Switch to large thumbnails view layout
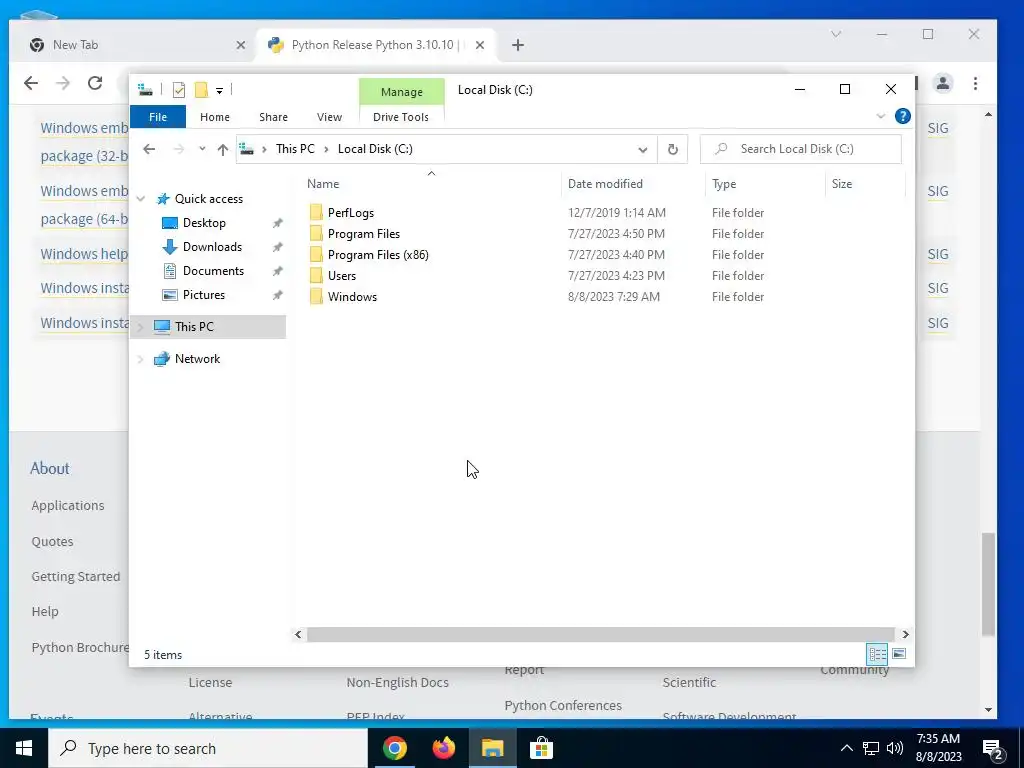The image size is (1024, 768). (x=899, y=654)
